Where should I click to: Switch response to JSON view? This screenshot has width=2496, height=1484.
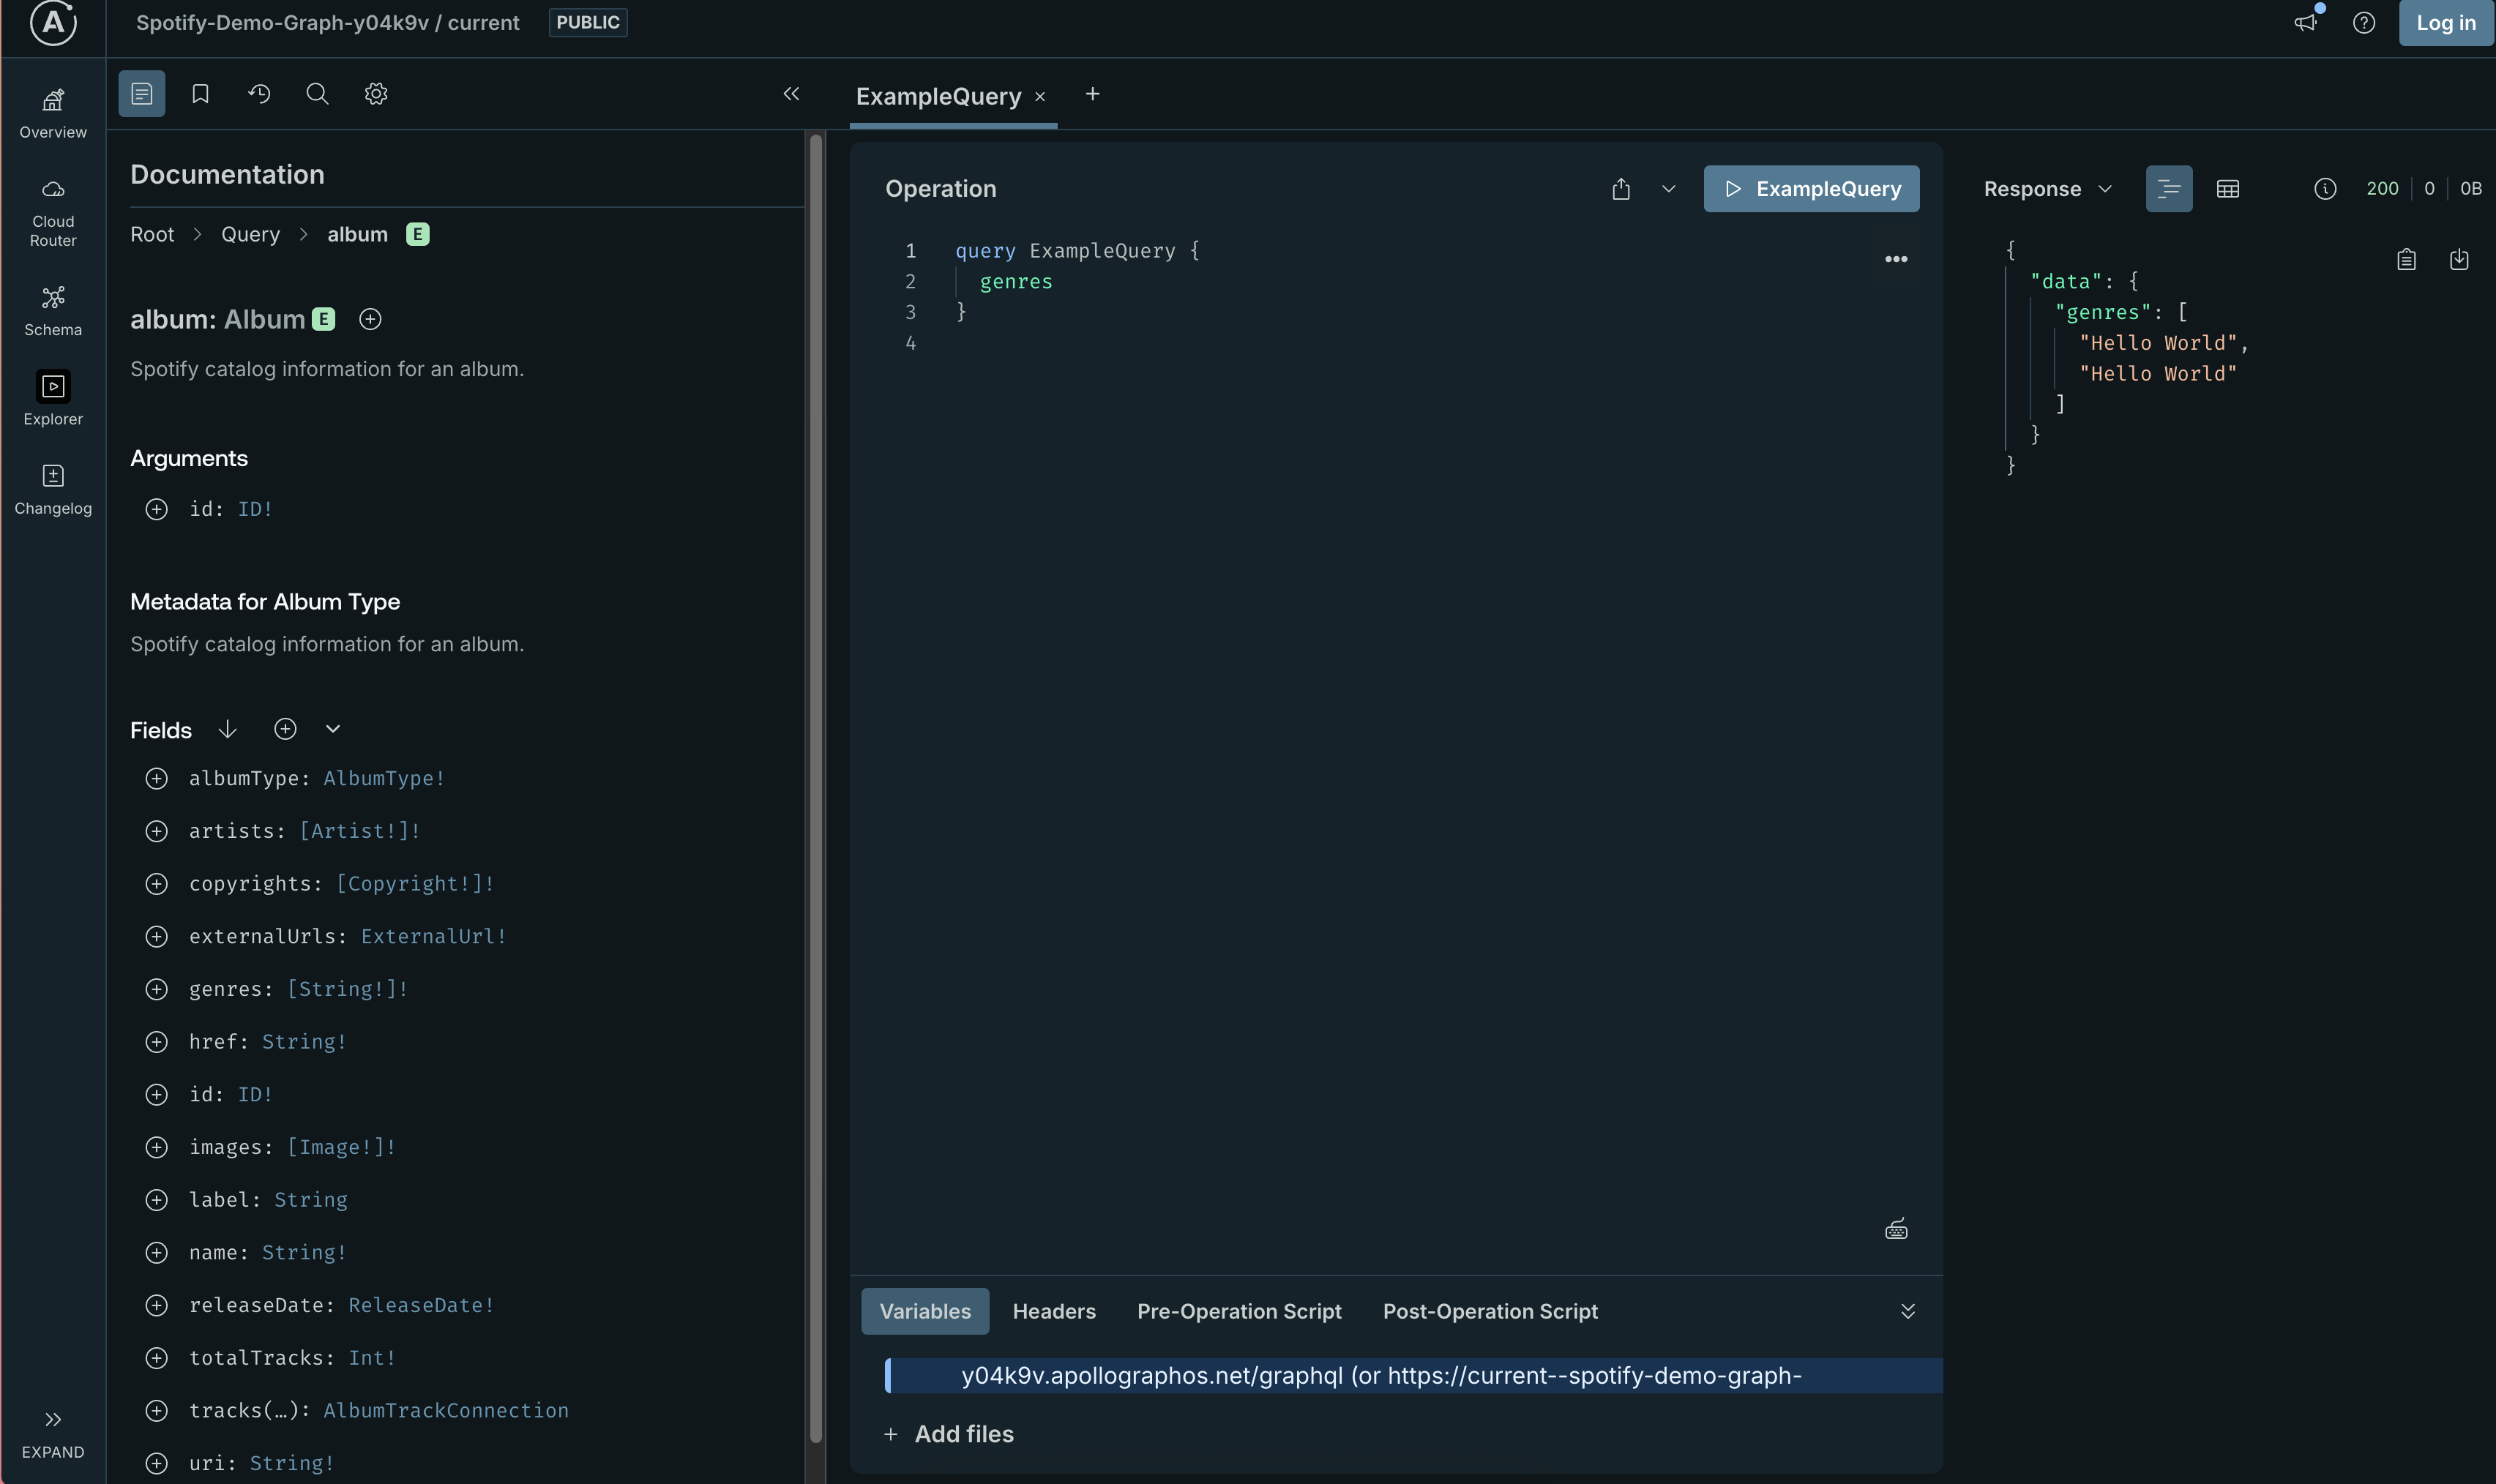click(x=2169, y=189)
